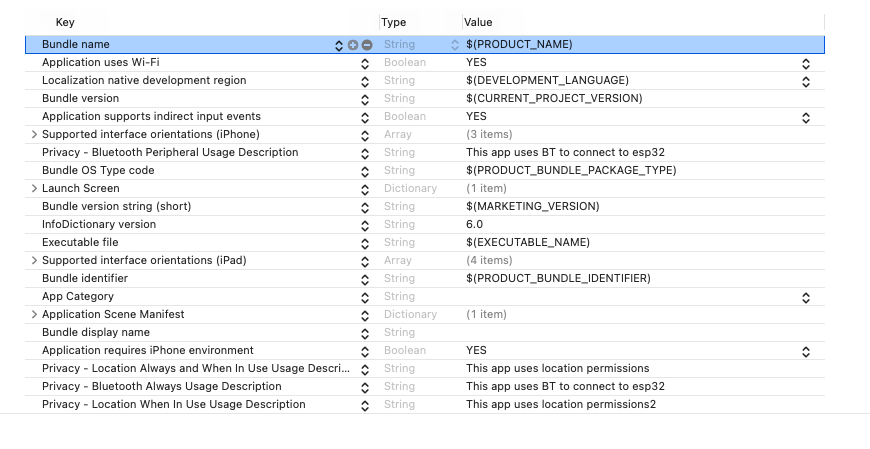Open value dropdown for Application requires iPhone environment
The height and width of the screenshot is (449, 870).
point(805,351)
